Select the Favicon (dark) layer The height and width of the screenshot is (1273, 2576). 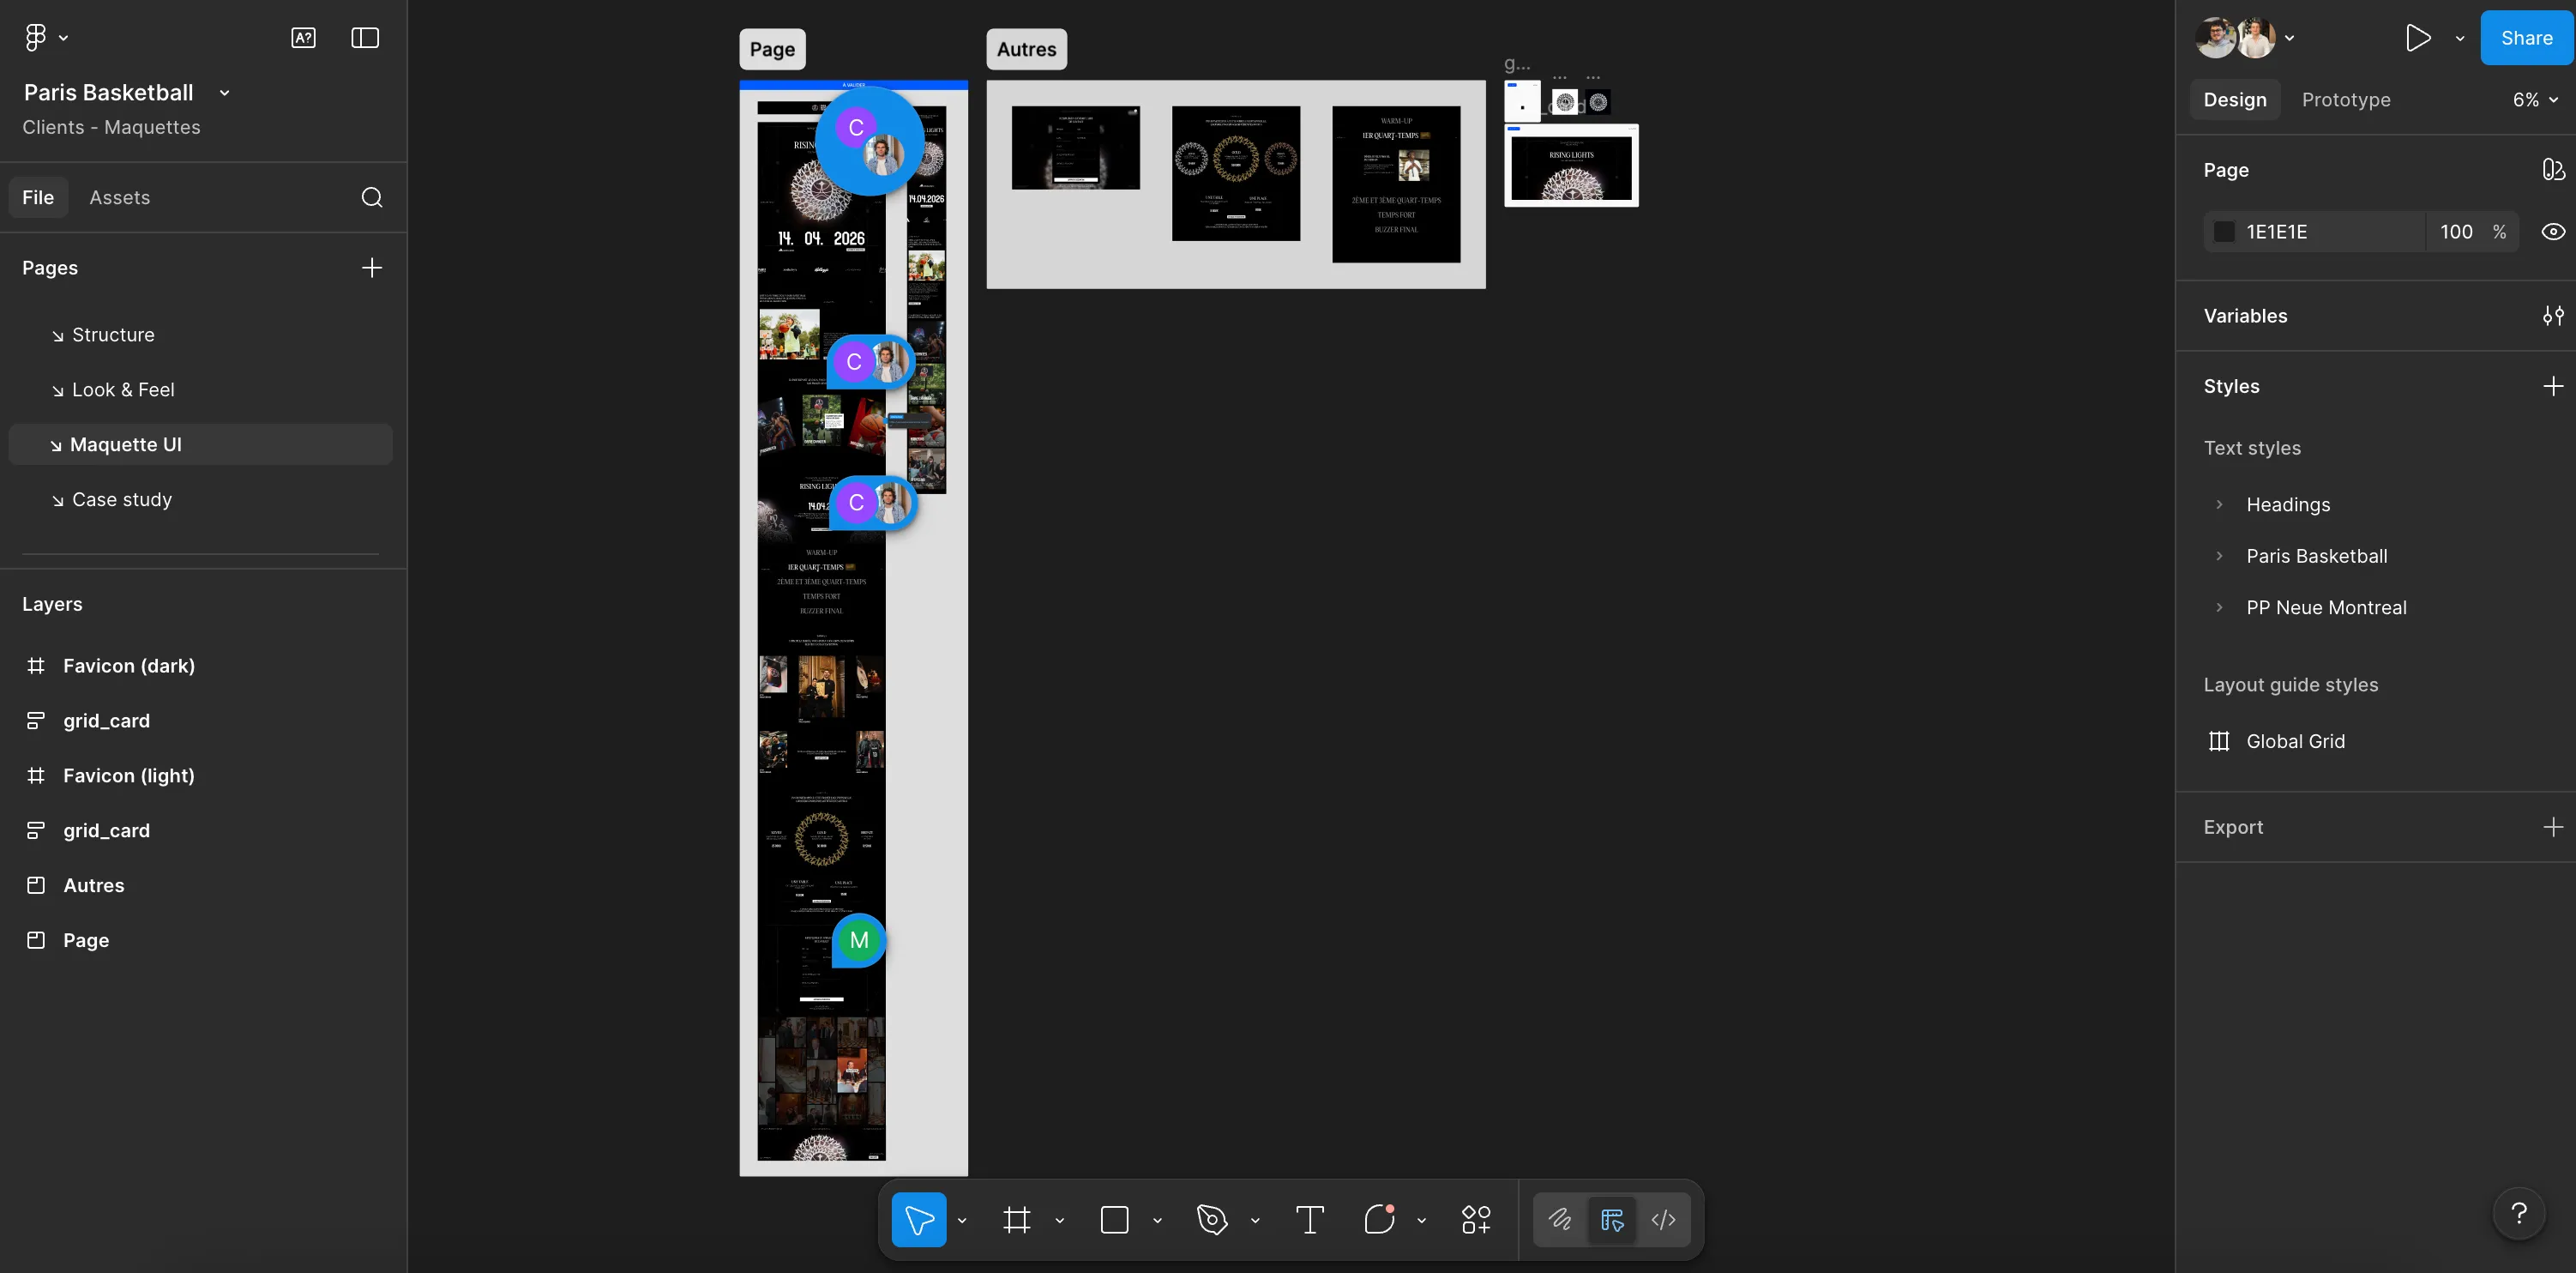128,666
